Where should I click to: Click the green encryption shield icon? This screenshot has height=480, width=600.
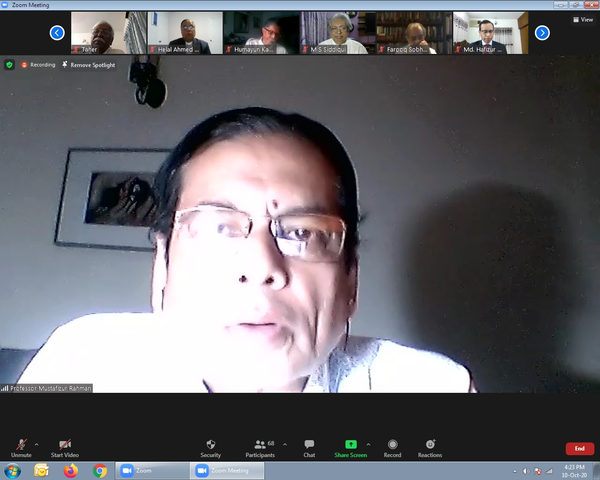tap(10, 64)
